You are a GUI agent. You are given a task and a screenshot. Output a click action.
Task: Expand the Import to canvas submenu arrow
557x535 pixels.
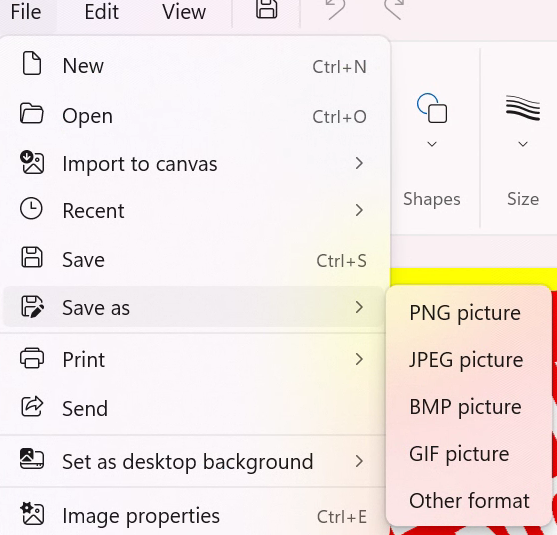pos(359,163)
